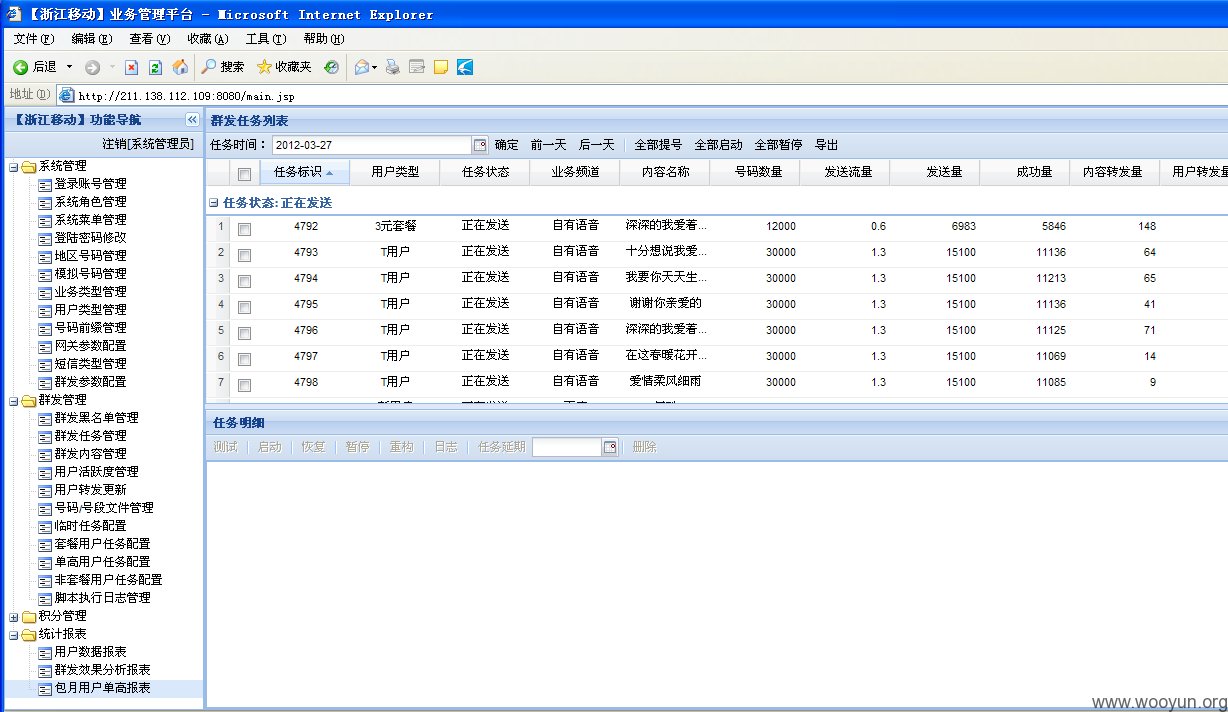The height and width of the screenshot is (712, 1228).
Task: Click the IE Back (后退) button
Action: pyautogui.click(x=35, y=67)
